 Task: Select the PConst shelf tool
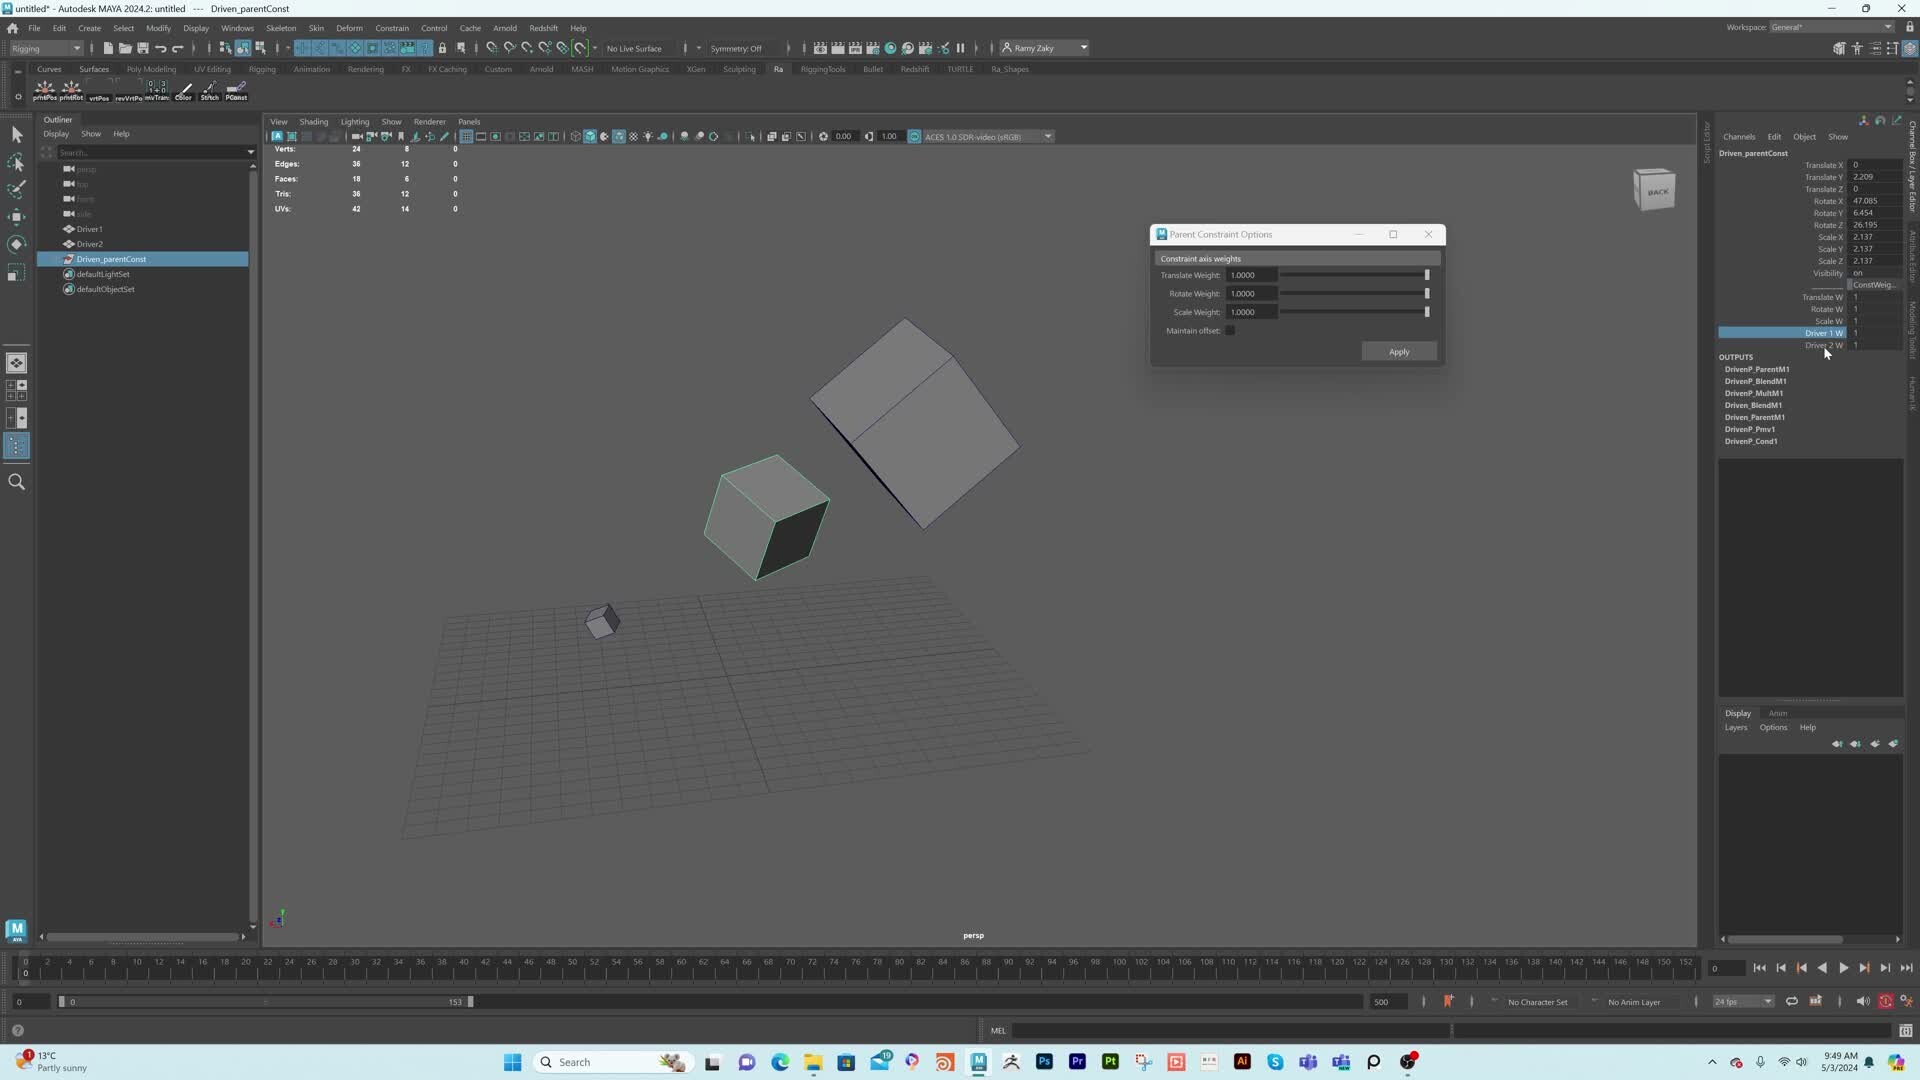237,90
